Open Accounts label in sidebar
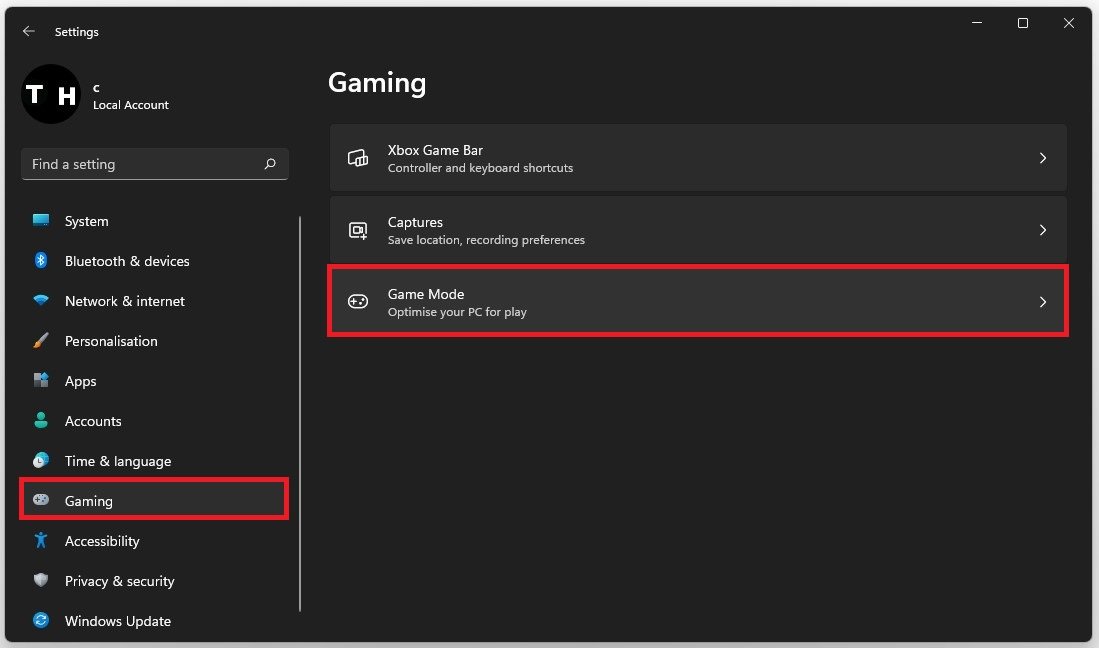The image size is (1099, 648). pyautogui.click(x=93, y=421)
